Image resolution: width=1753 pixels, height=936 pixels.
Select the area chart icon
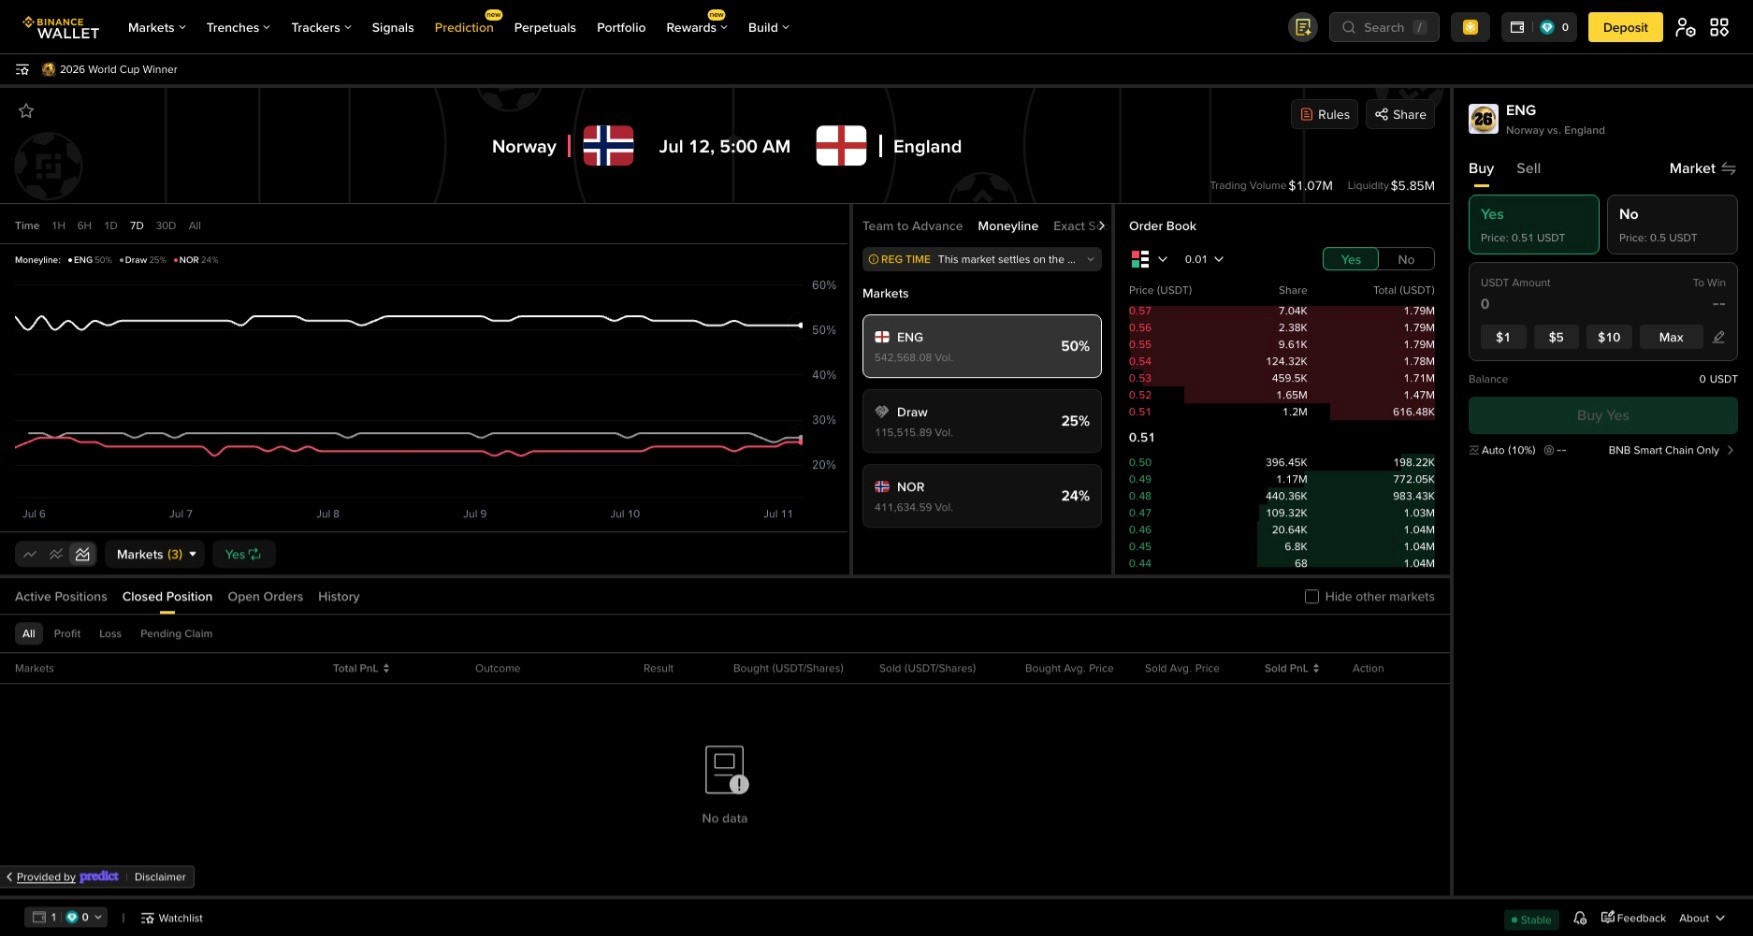pyautogui.click(x=82, y=554)
